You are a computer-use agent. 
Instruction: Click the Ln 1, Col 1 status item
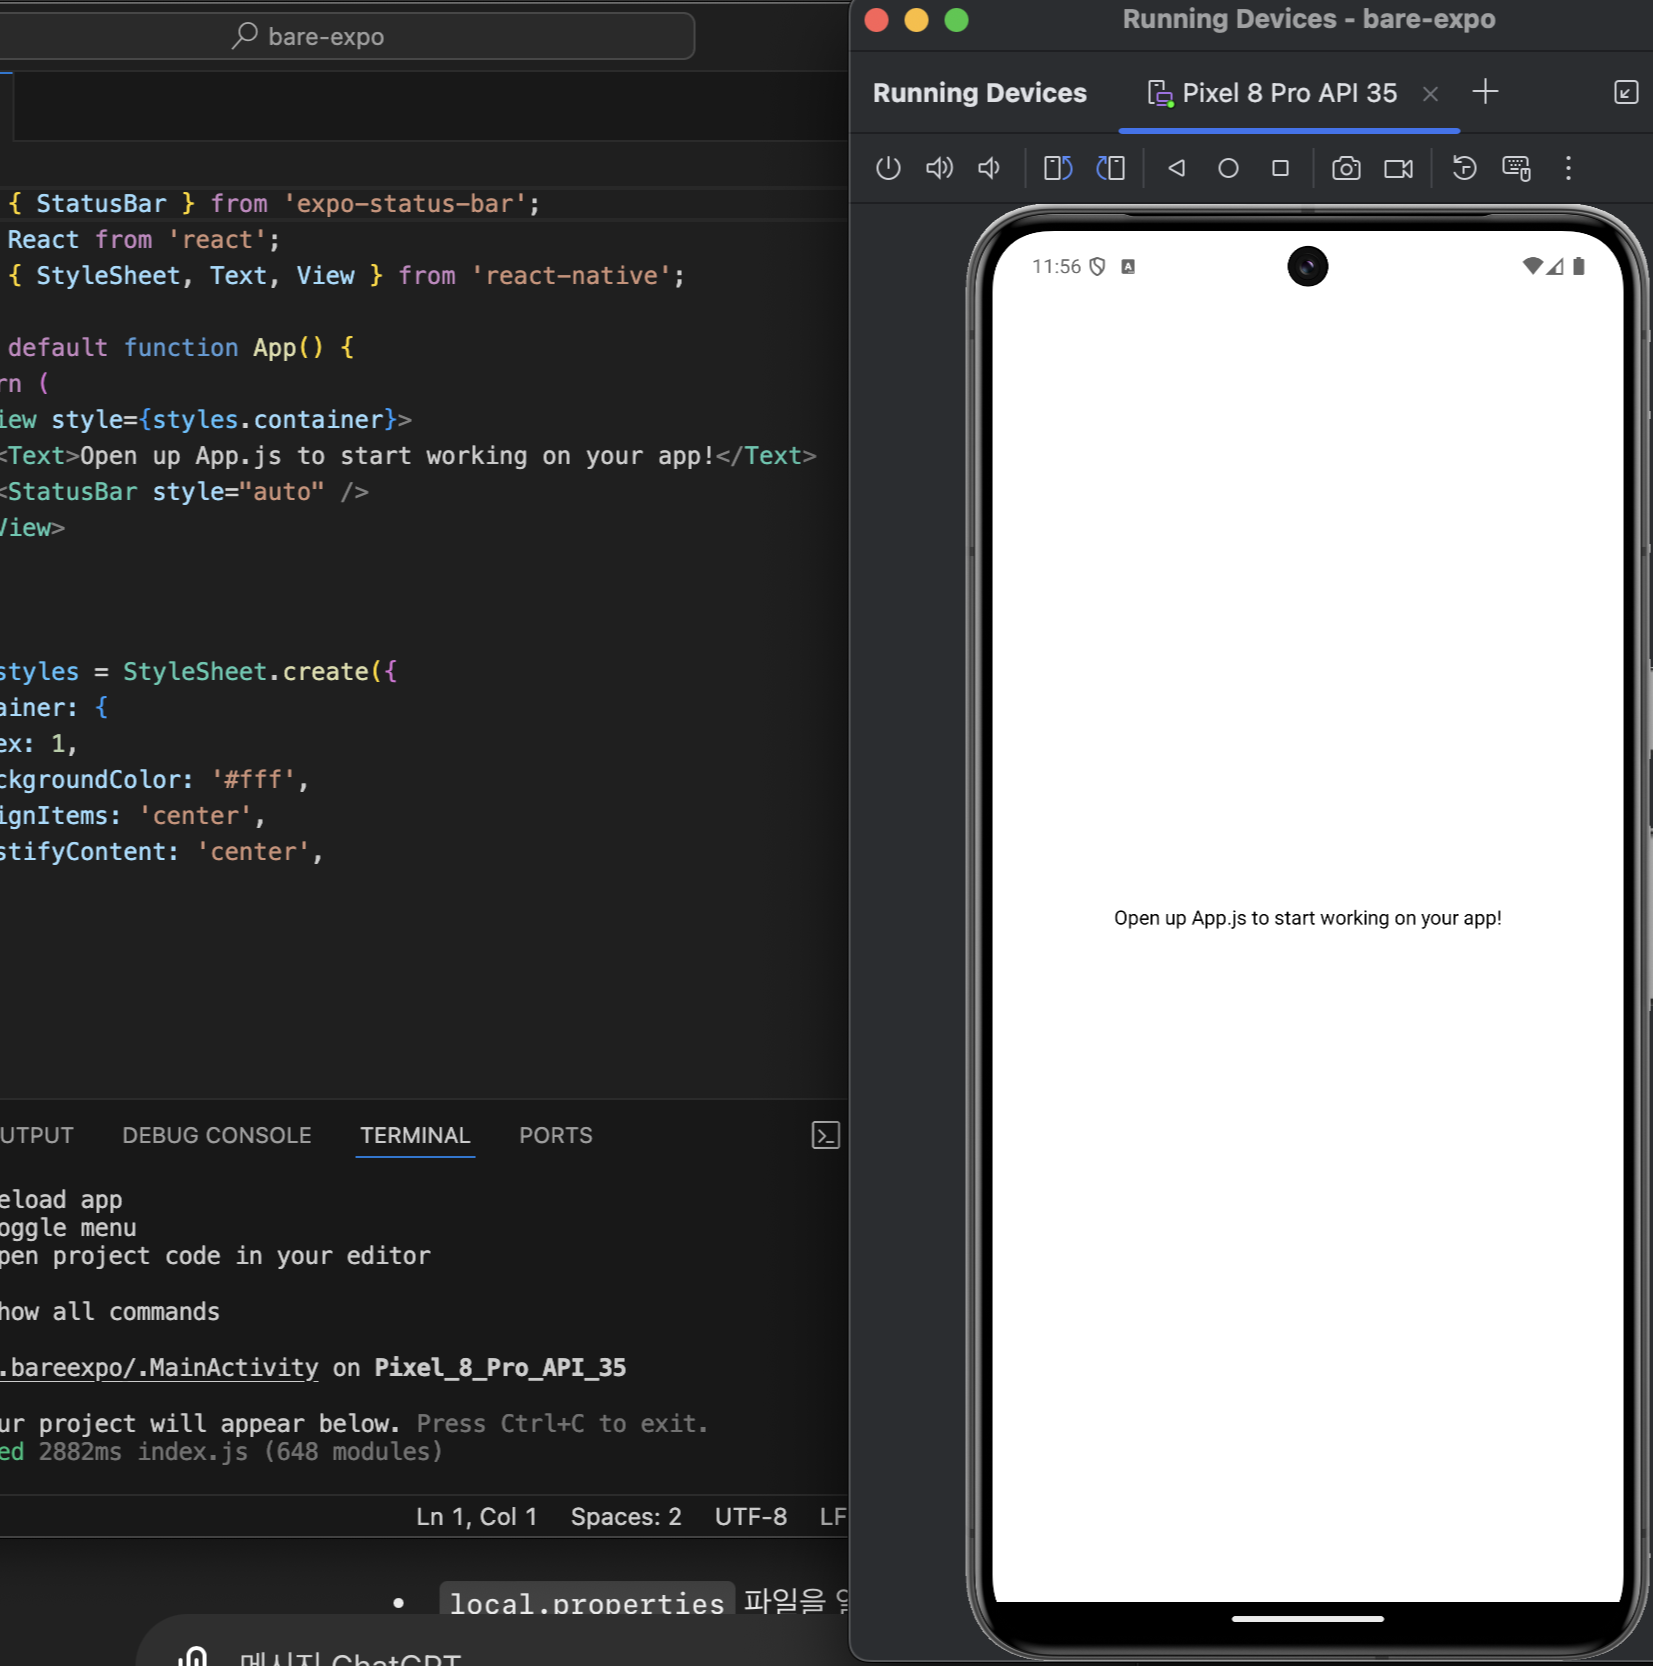coord(476,1516)
